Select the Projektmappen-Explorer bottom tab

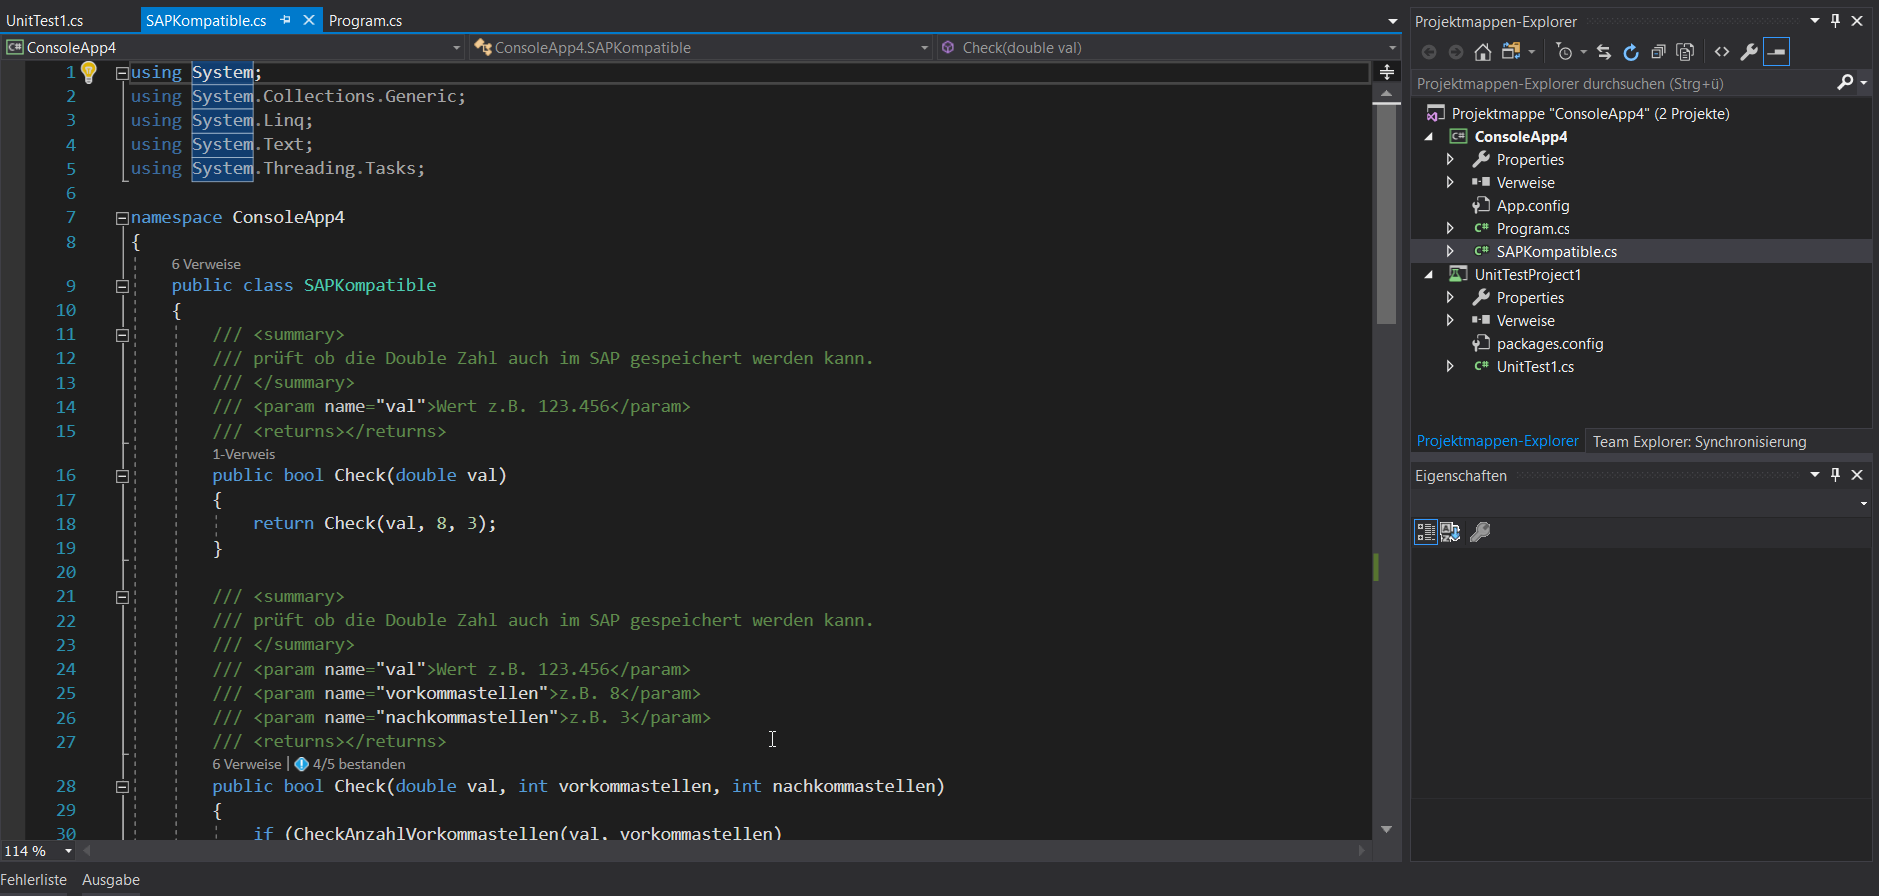tap(1497, 441)
